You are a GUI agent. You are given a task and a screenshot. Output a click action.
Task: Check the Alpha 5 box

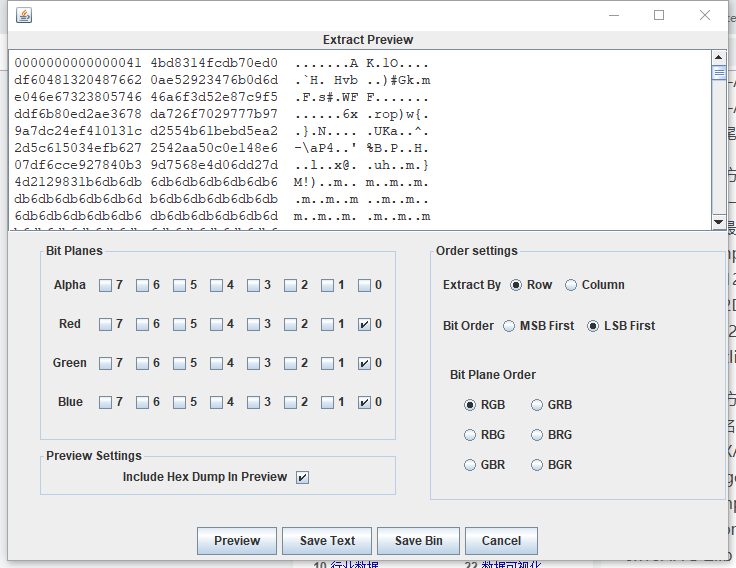(179, 285)
